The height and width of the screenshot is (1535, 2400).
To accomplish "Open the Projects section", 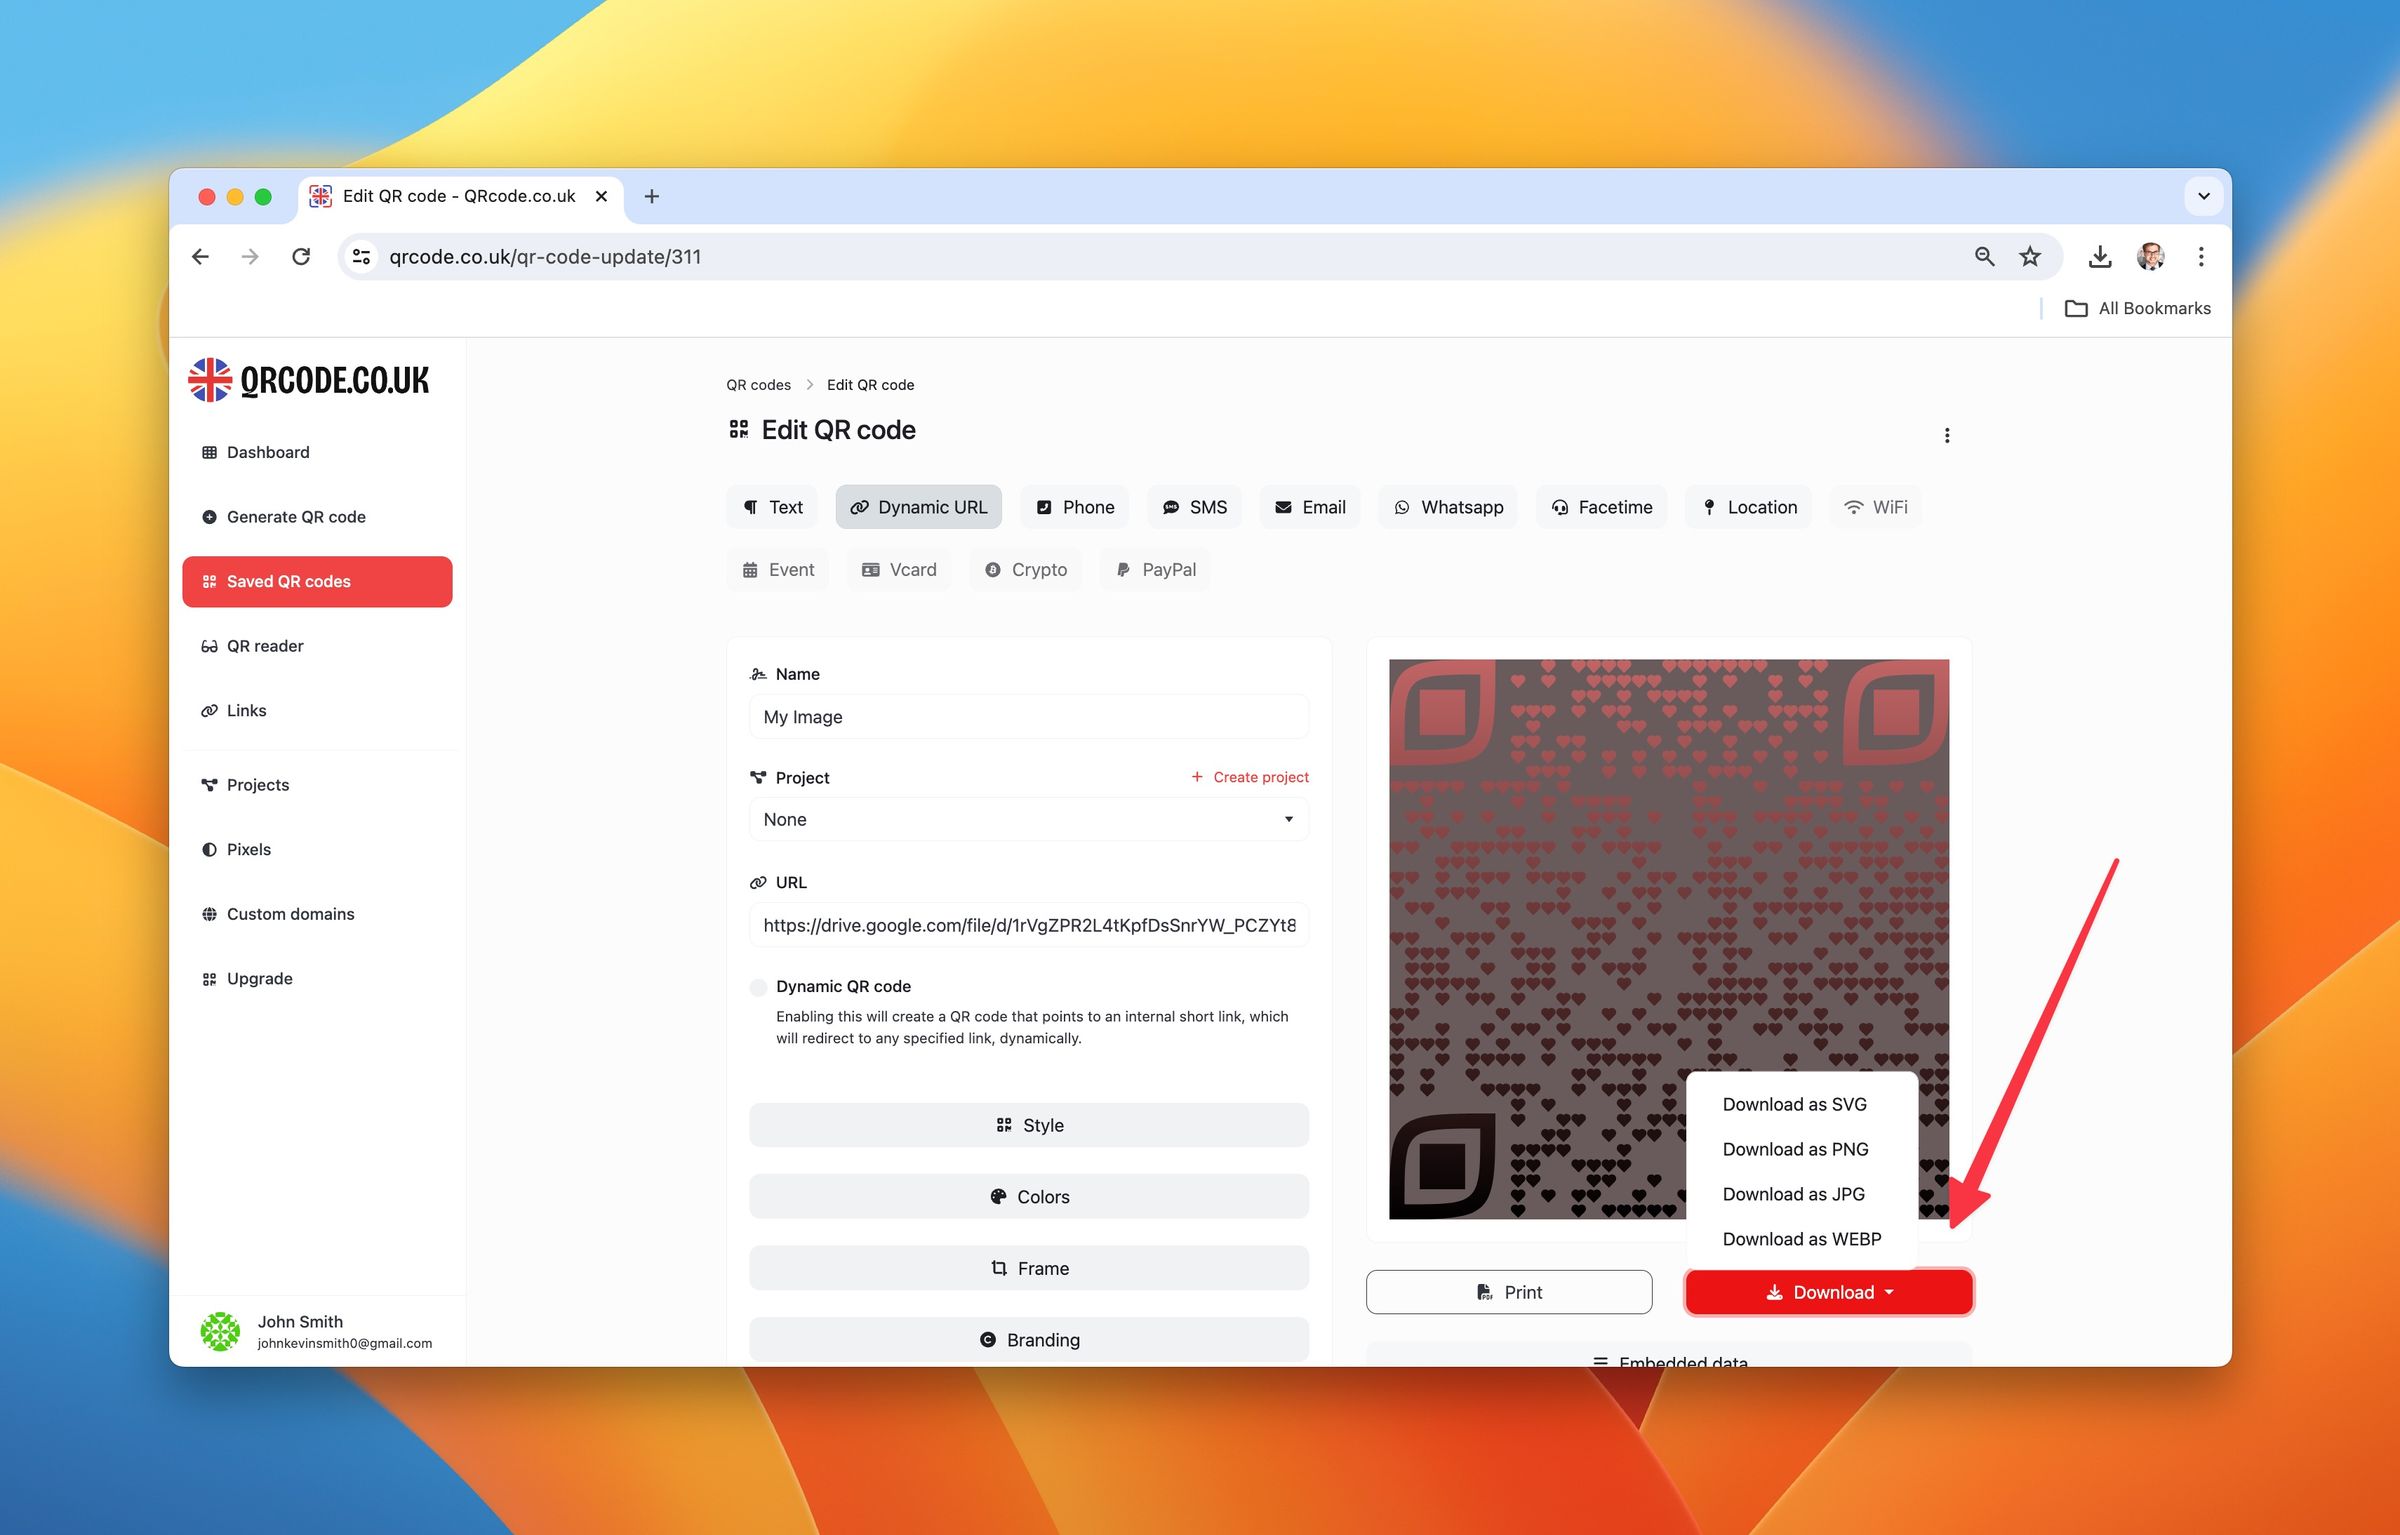I will [257, 784].
